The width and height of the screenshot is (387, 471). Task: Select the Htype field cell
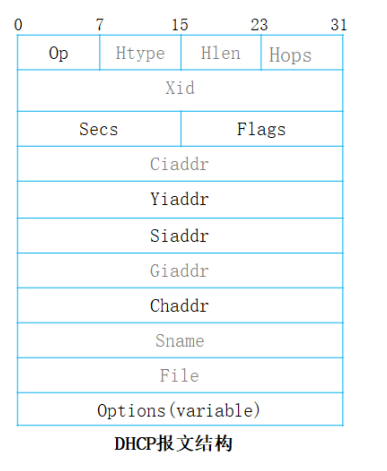pyautogui.click(x=140, y=53)
